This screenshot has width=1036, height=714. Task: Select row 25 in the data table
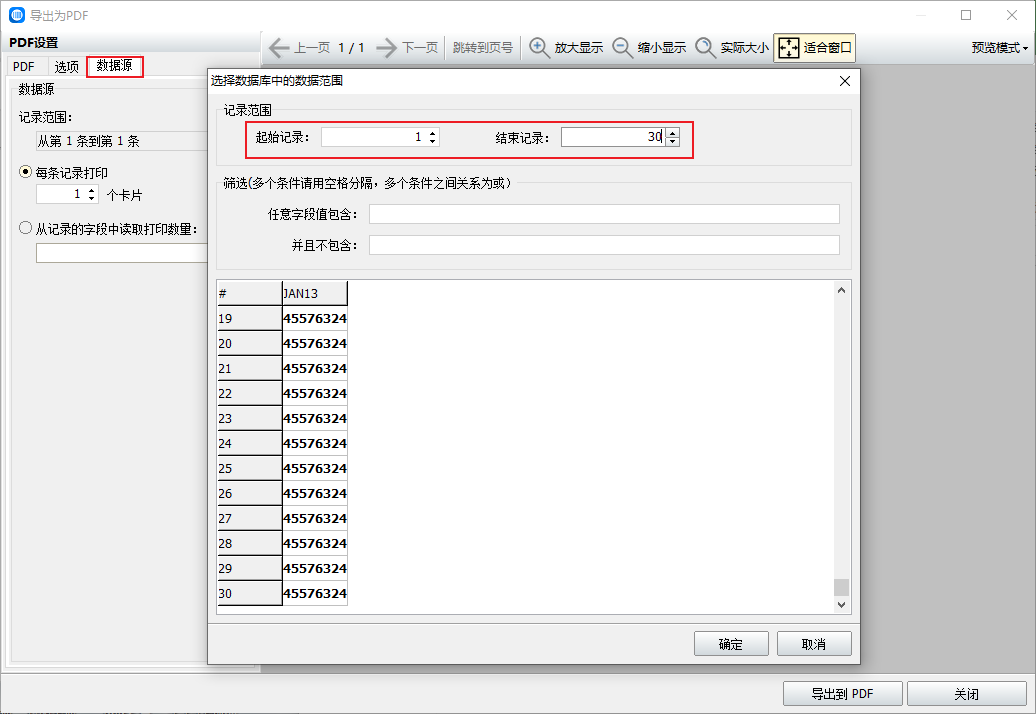point(282,468)
